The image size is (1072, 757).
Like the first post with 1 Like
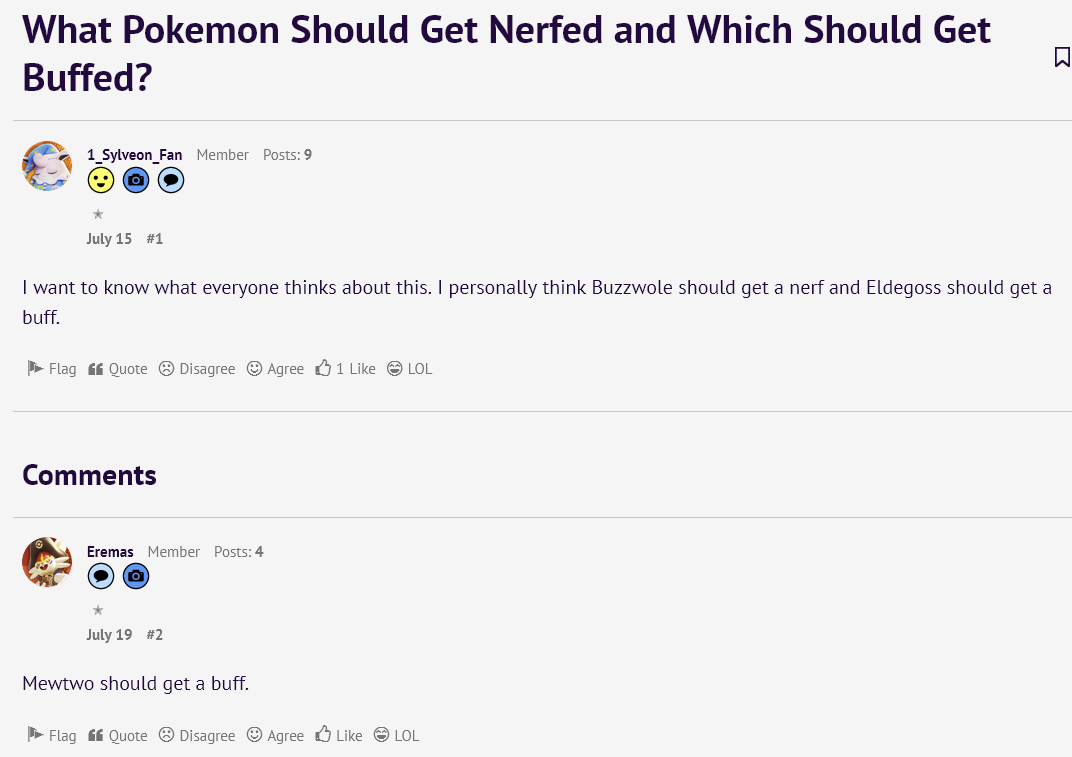click(x=345, y=369)
